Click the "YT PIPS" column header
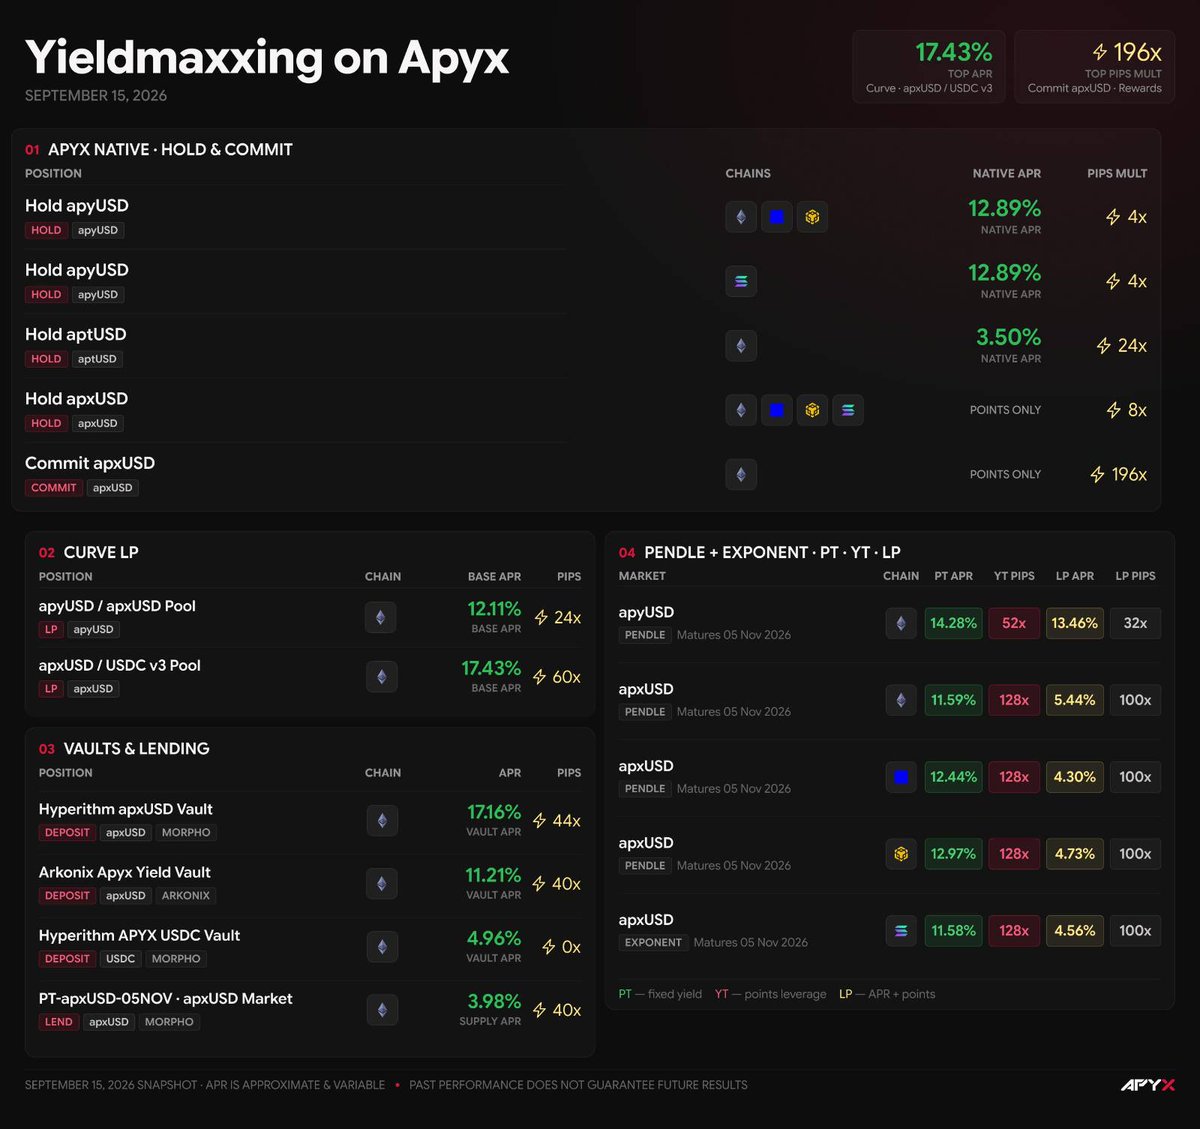This screenshot has width=1200, height=1129. 1014,576
